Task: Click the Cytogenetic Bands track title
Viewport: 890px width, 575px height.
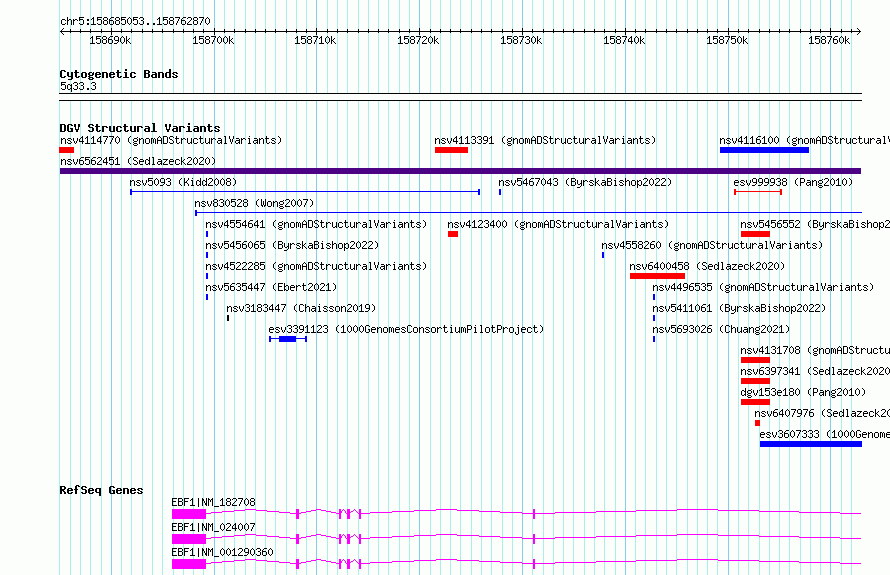Action: [x=119, y=74]
